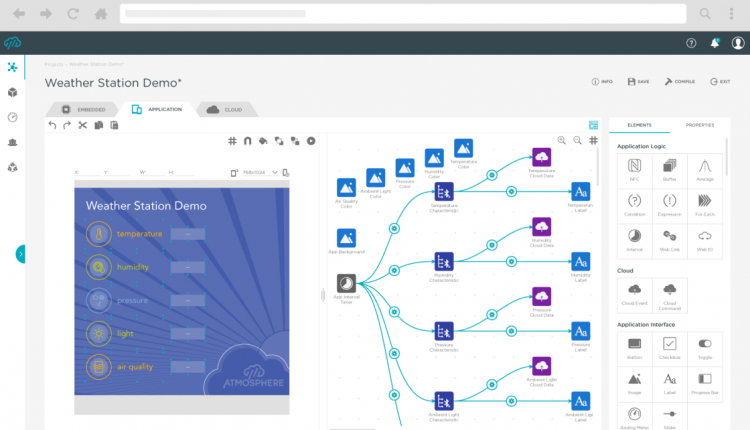Click the Exit button
The height and width of the screenshot is (430, 750).
tap(720, 82)
